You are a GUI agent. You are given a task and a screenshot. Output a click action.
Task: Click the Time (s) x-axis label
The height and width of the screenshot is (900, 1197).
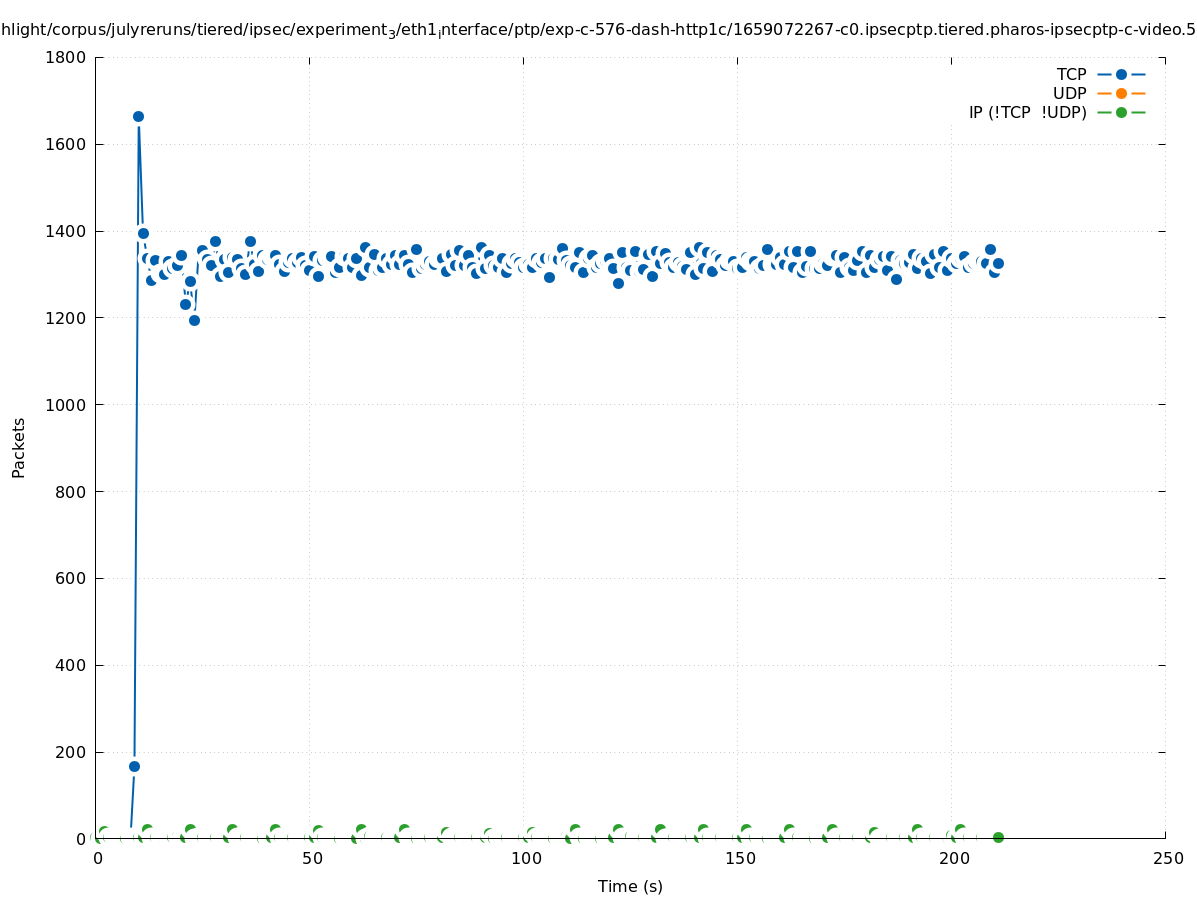(x=630, y=886)
